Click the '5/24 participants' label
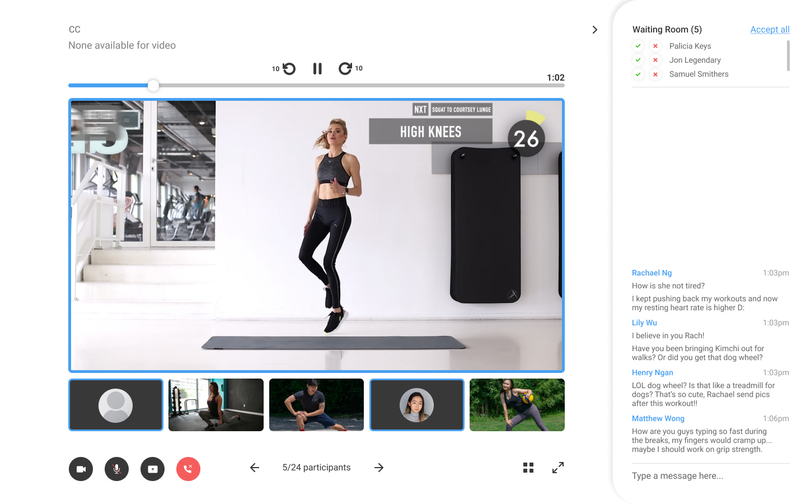This screenshot has width=806, height=504. pos(316,467)
